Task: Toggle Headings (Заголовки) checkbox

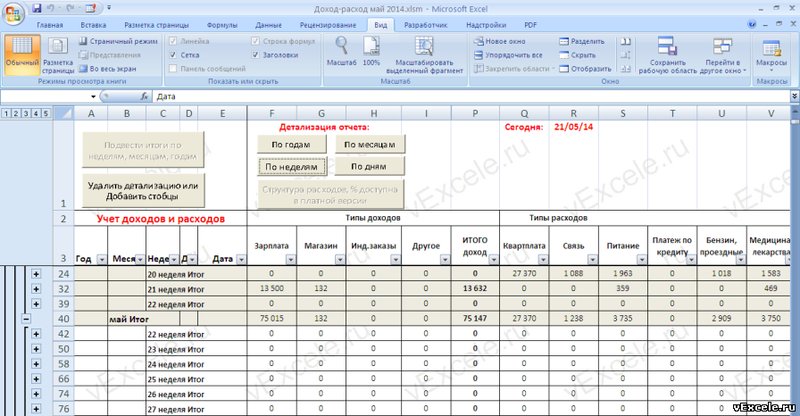Action: 256,55
